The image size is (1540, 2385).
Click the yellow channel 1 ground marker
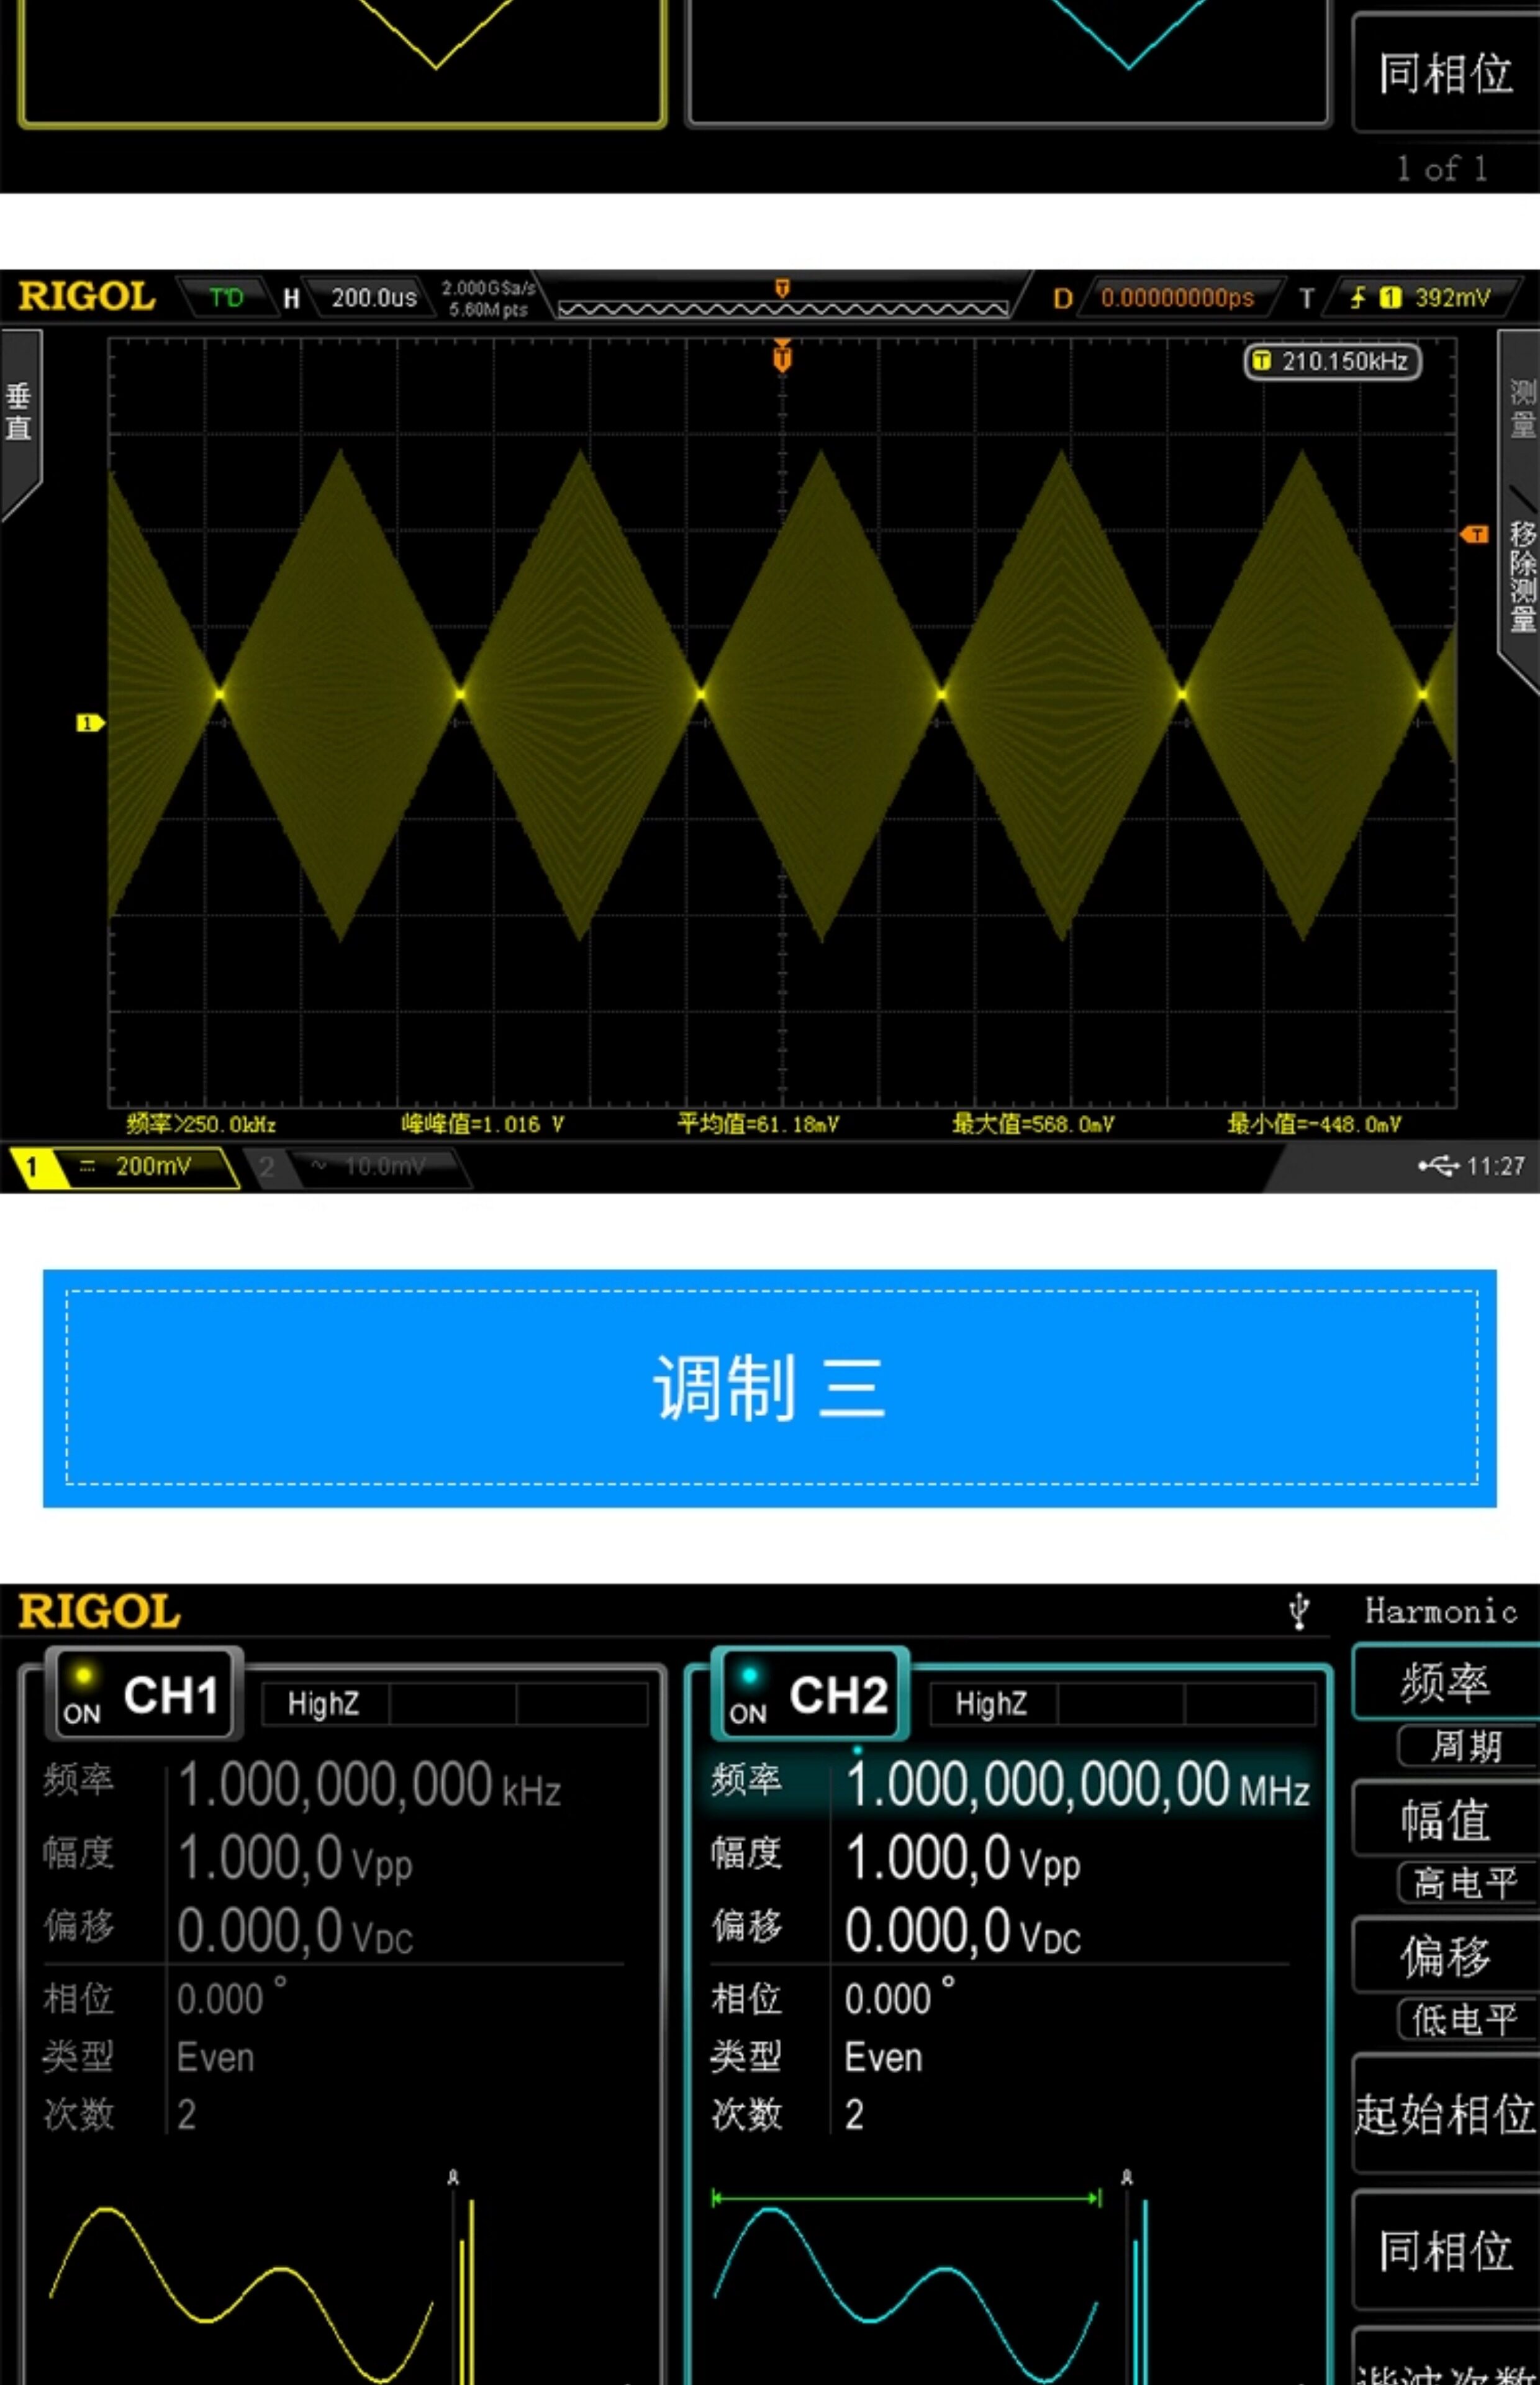[x=90, y=722]
